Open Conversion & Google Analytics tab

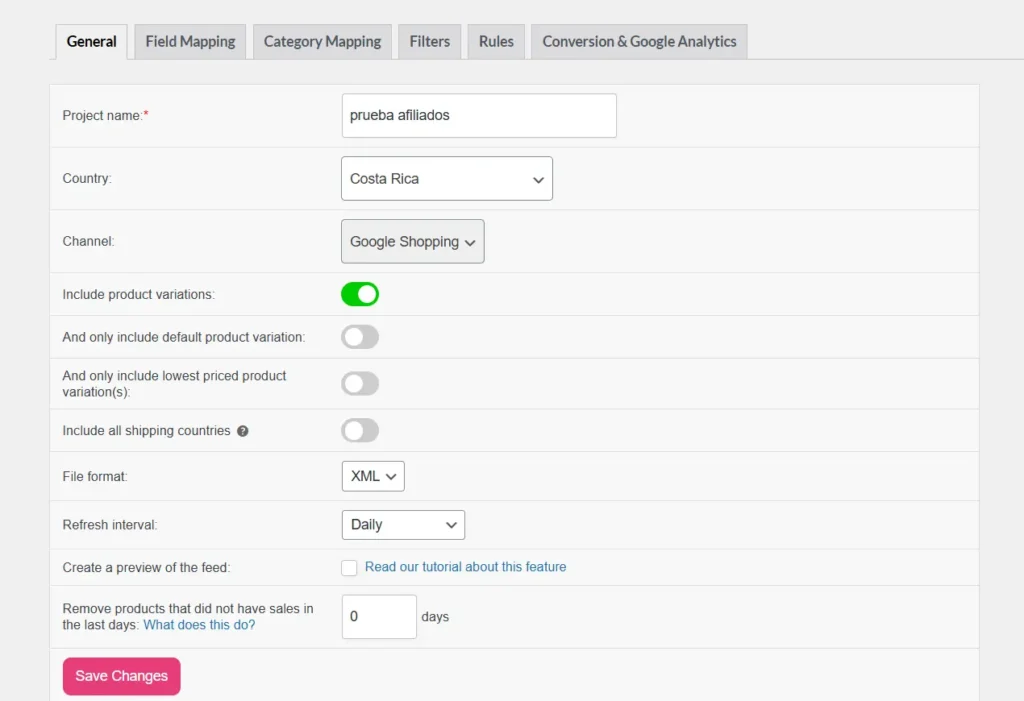[x=639, y=42]
